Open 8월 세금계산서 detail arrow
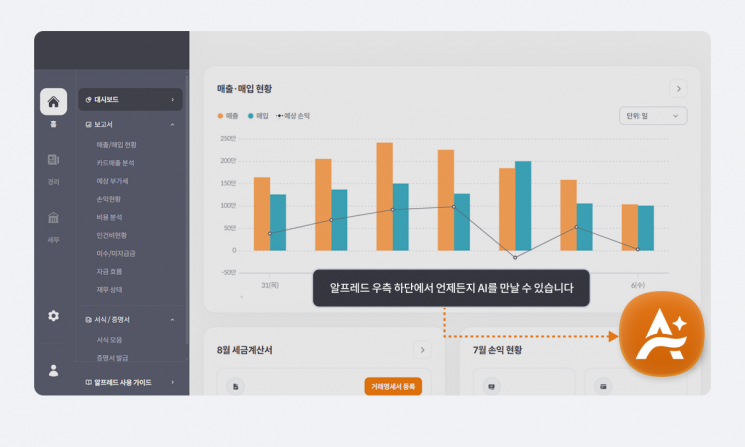Screen dimensions: 745x447 [422, 350]
